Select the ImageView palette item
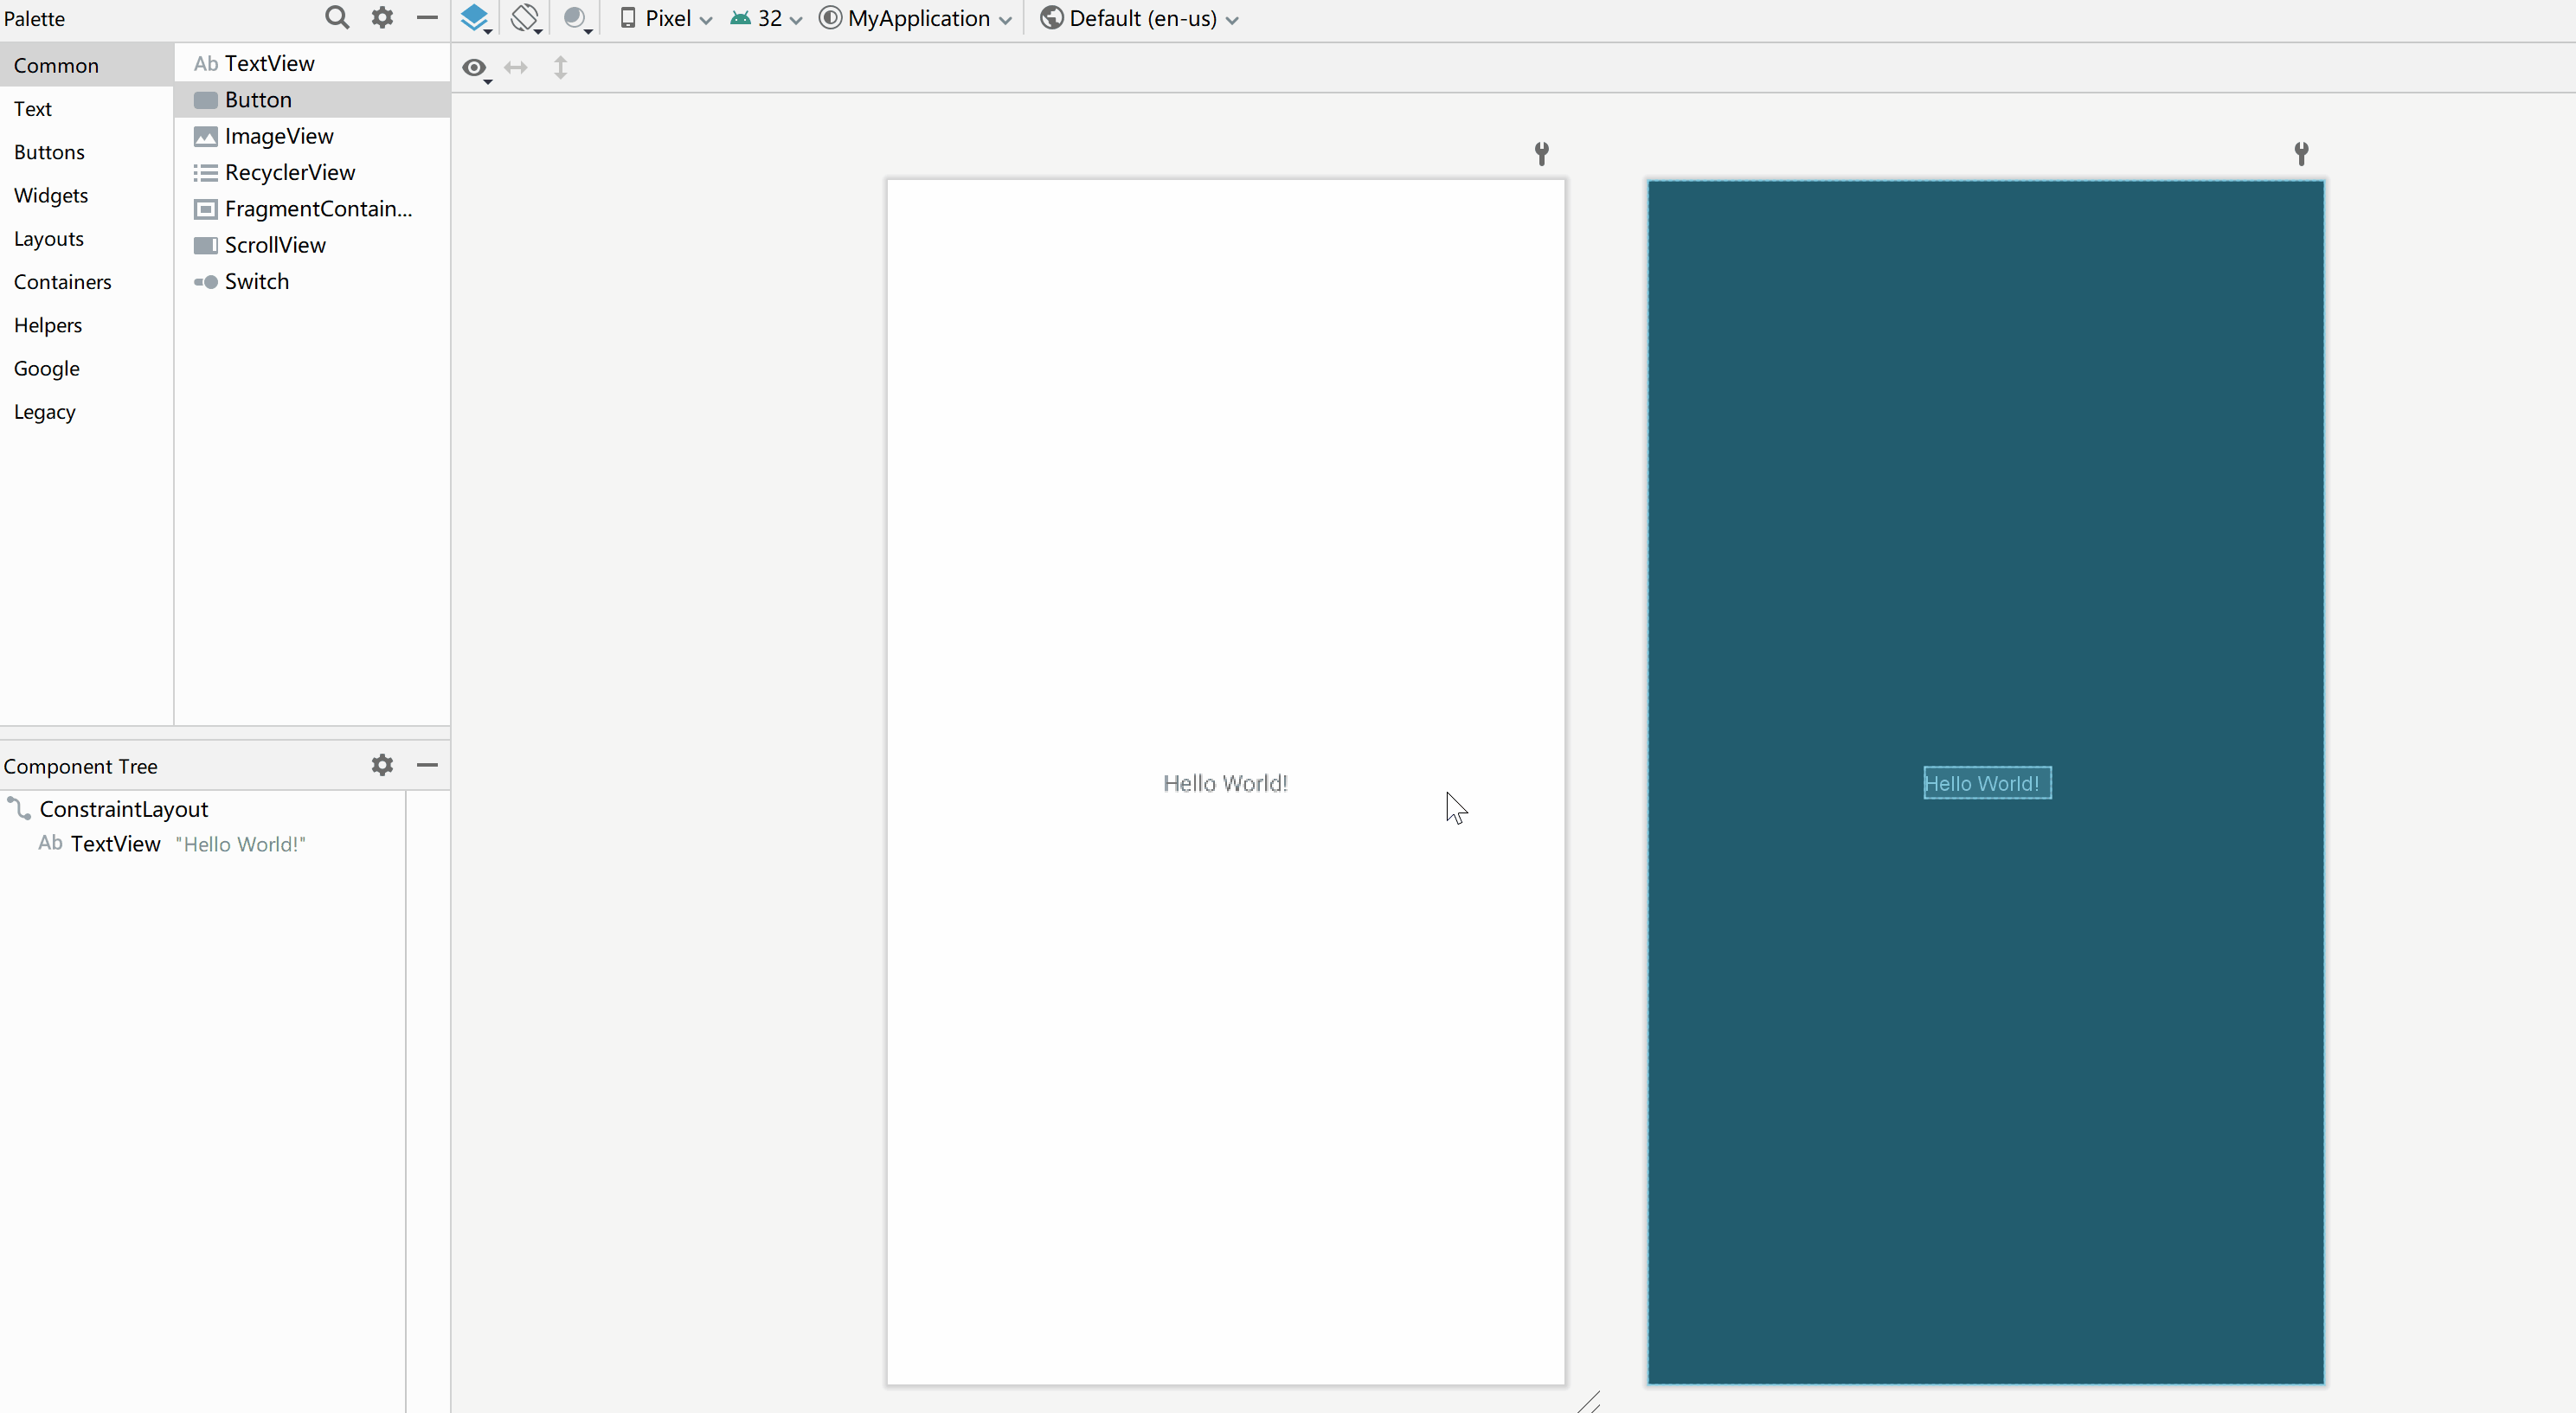Image resolution: width=2576 pixels, height=1413 pixels. (279, 136)
